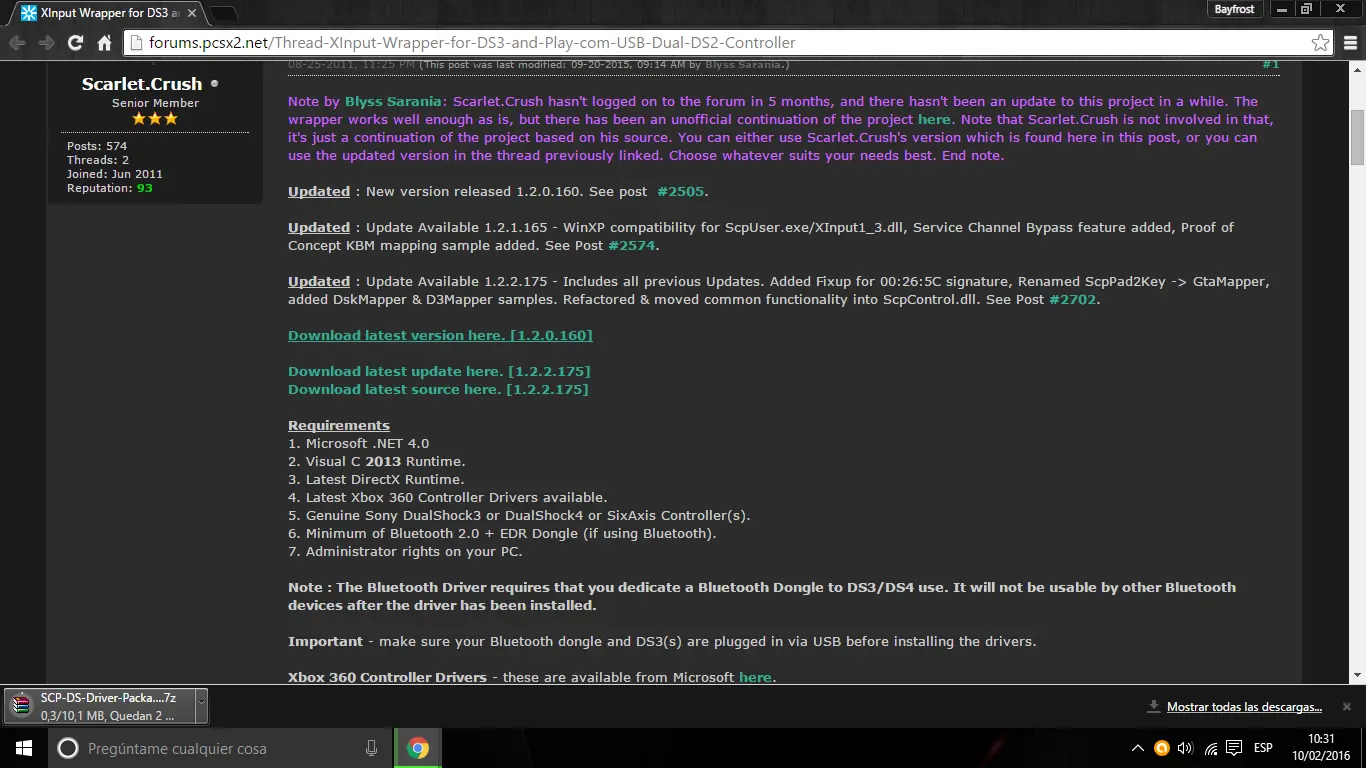Viewport: 1366px width, 768px height.
Task: Open the orange tray application icon
Action: [x=1162, y=748]
